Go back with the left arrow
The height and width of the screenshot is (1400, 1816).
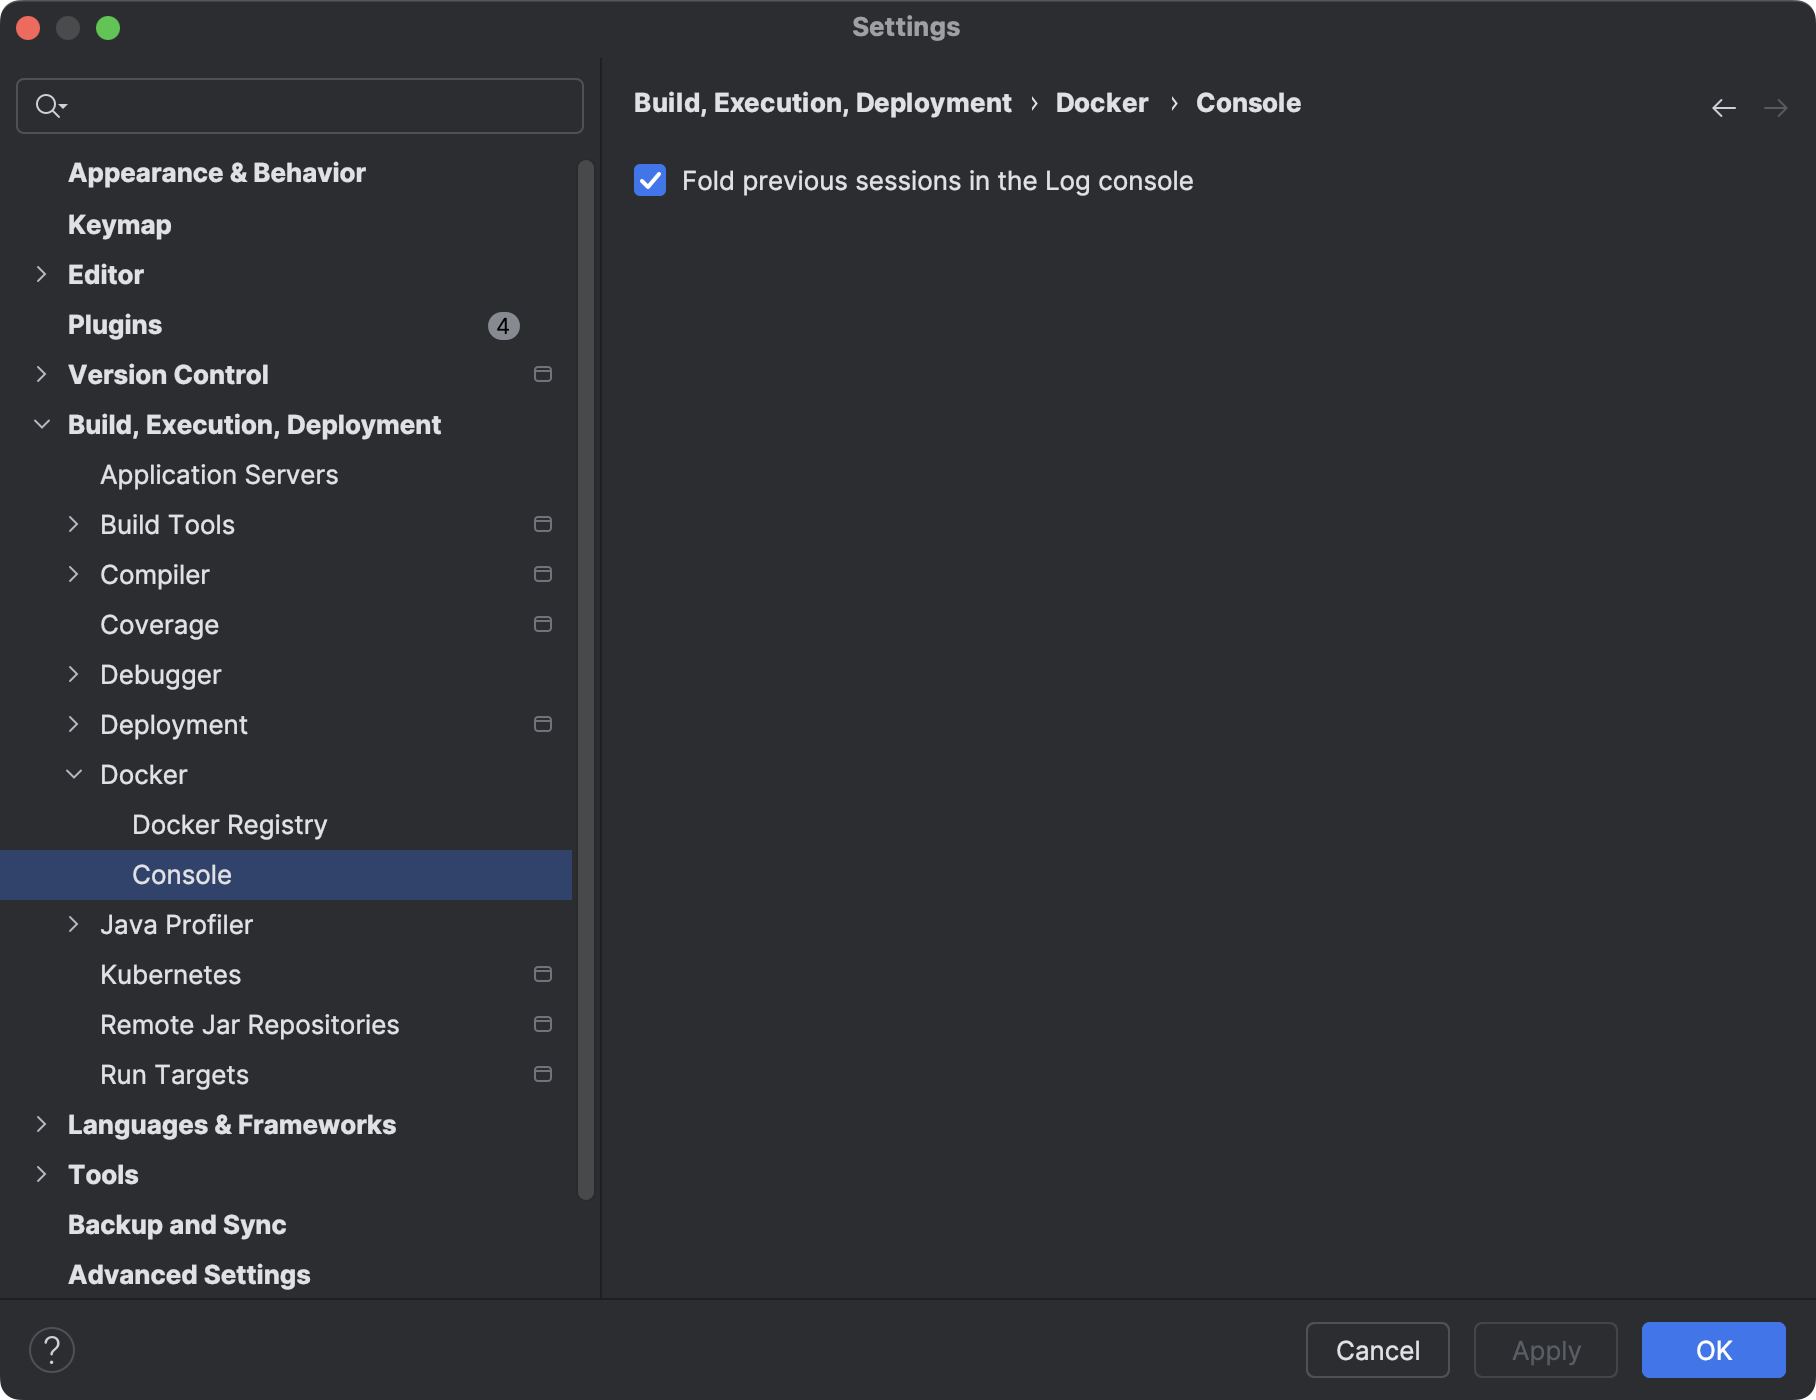[x=1723, y=107]
